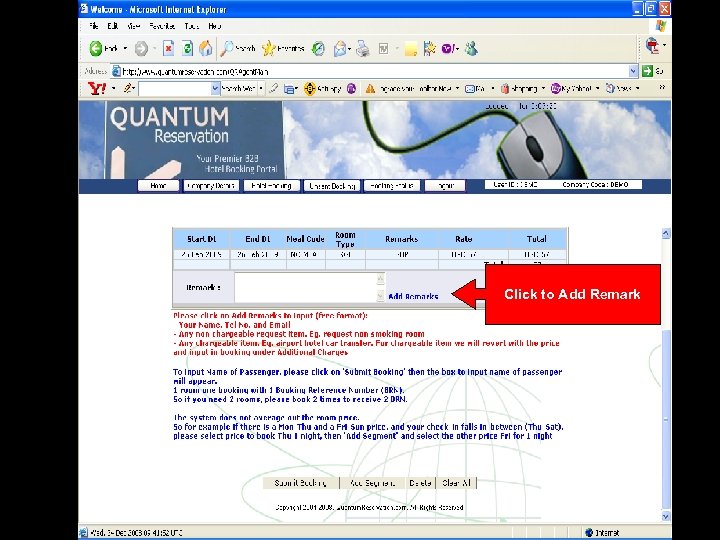Launch the Windows Messenger figure icon
Viewport: 720px width, 540px height.
coord(471,48)
